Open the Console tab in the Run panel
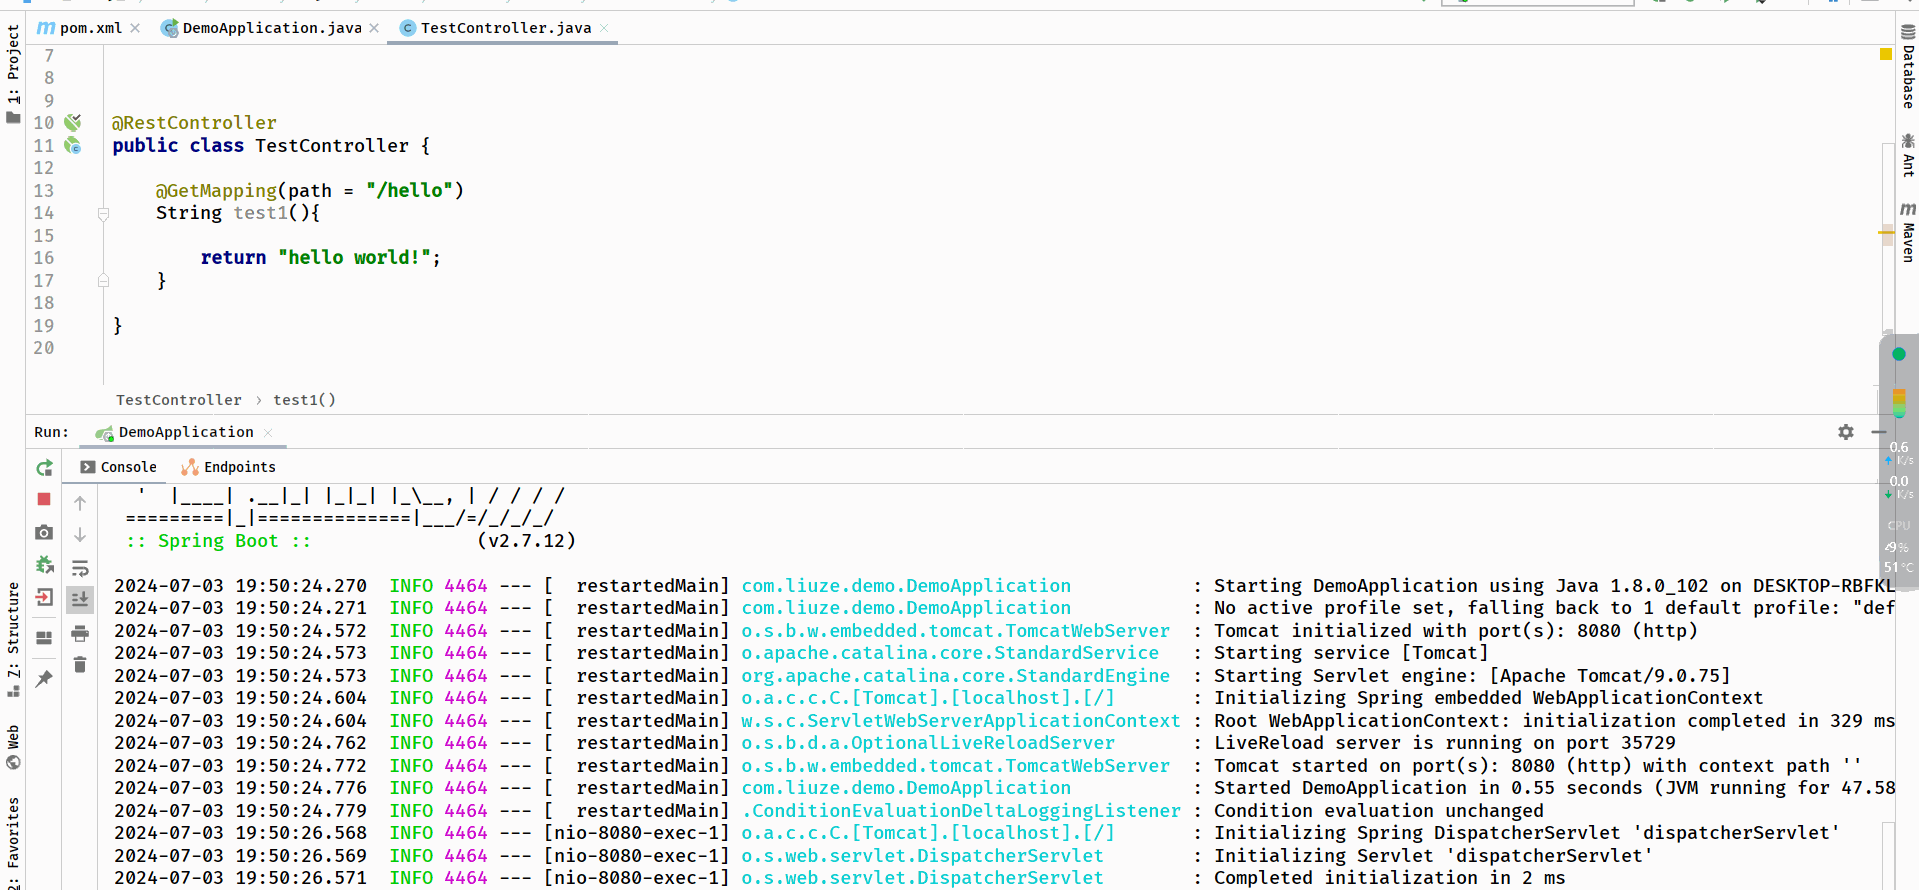1919x890 pixels. [x=118, y=467]
